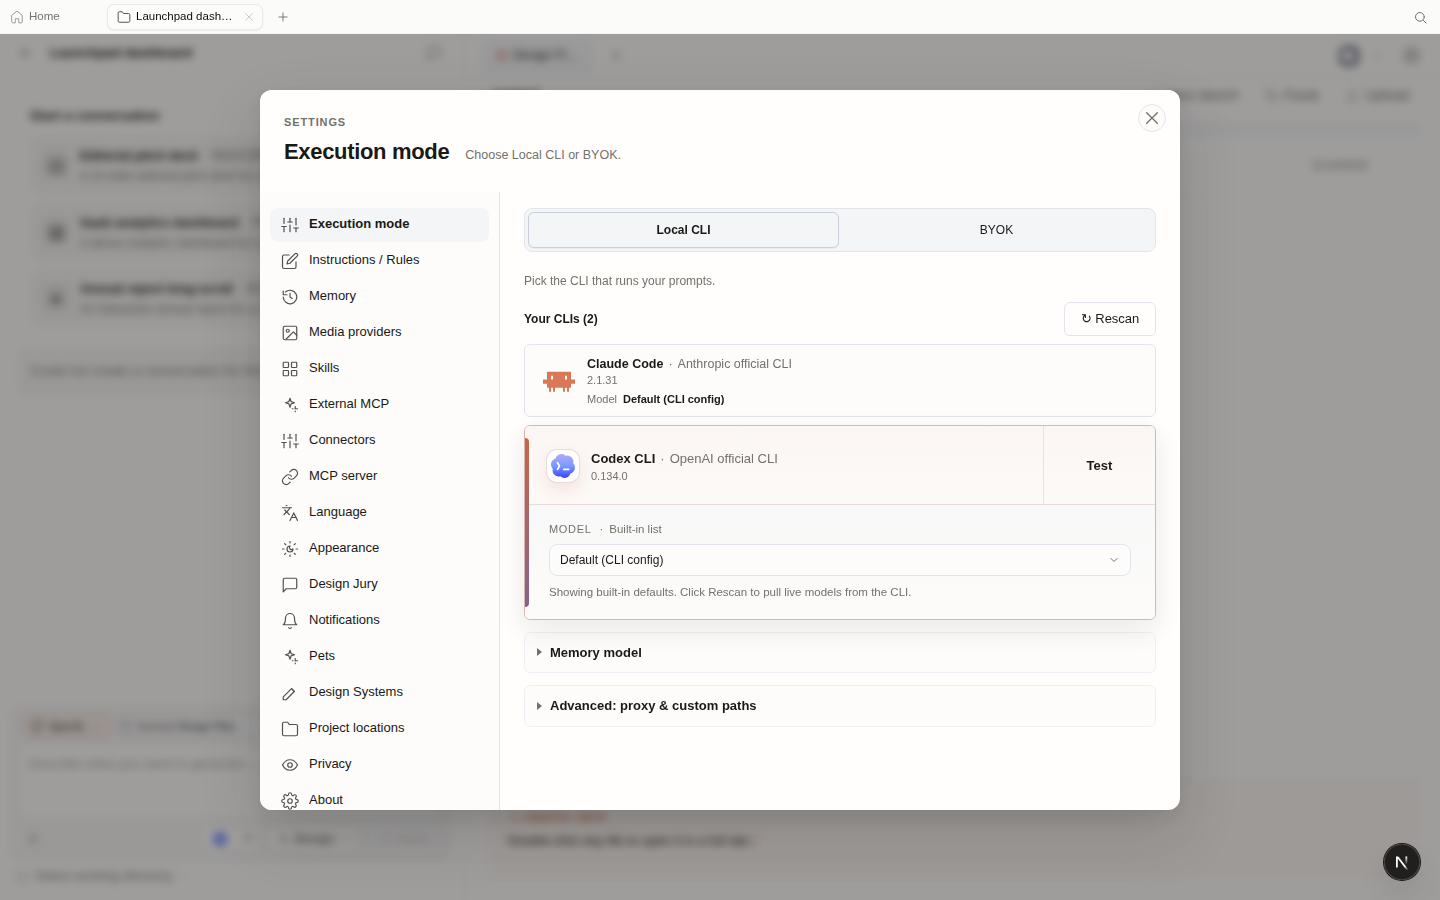Viewport: 1440px width, 900px height.
Task: Click the Codex CLI version 0.134.0 text
Action: click(x=609, y=476)
